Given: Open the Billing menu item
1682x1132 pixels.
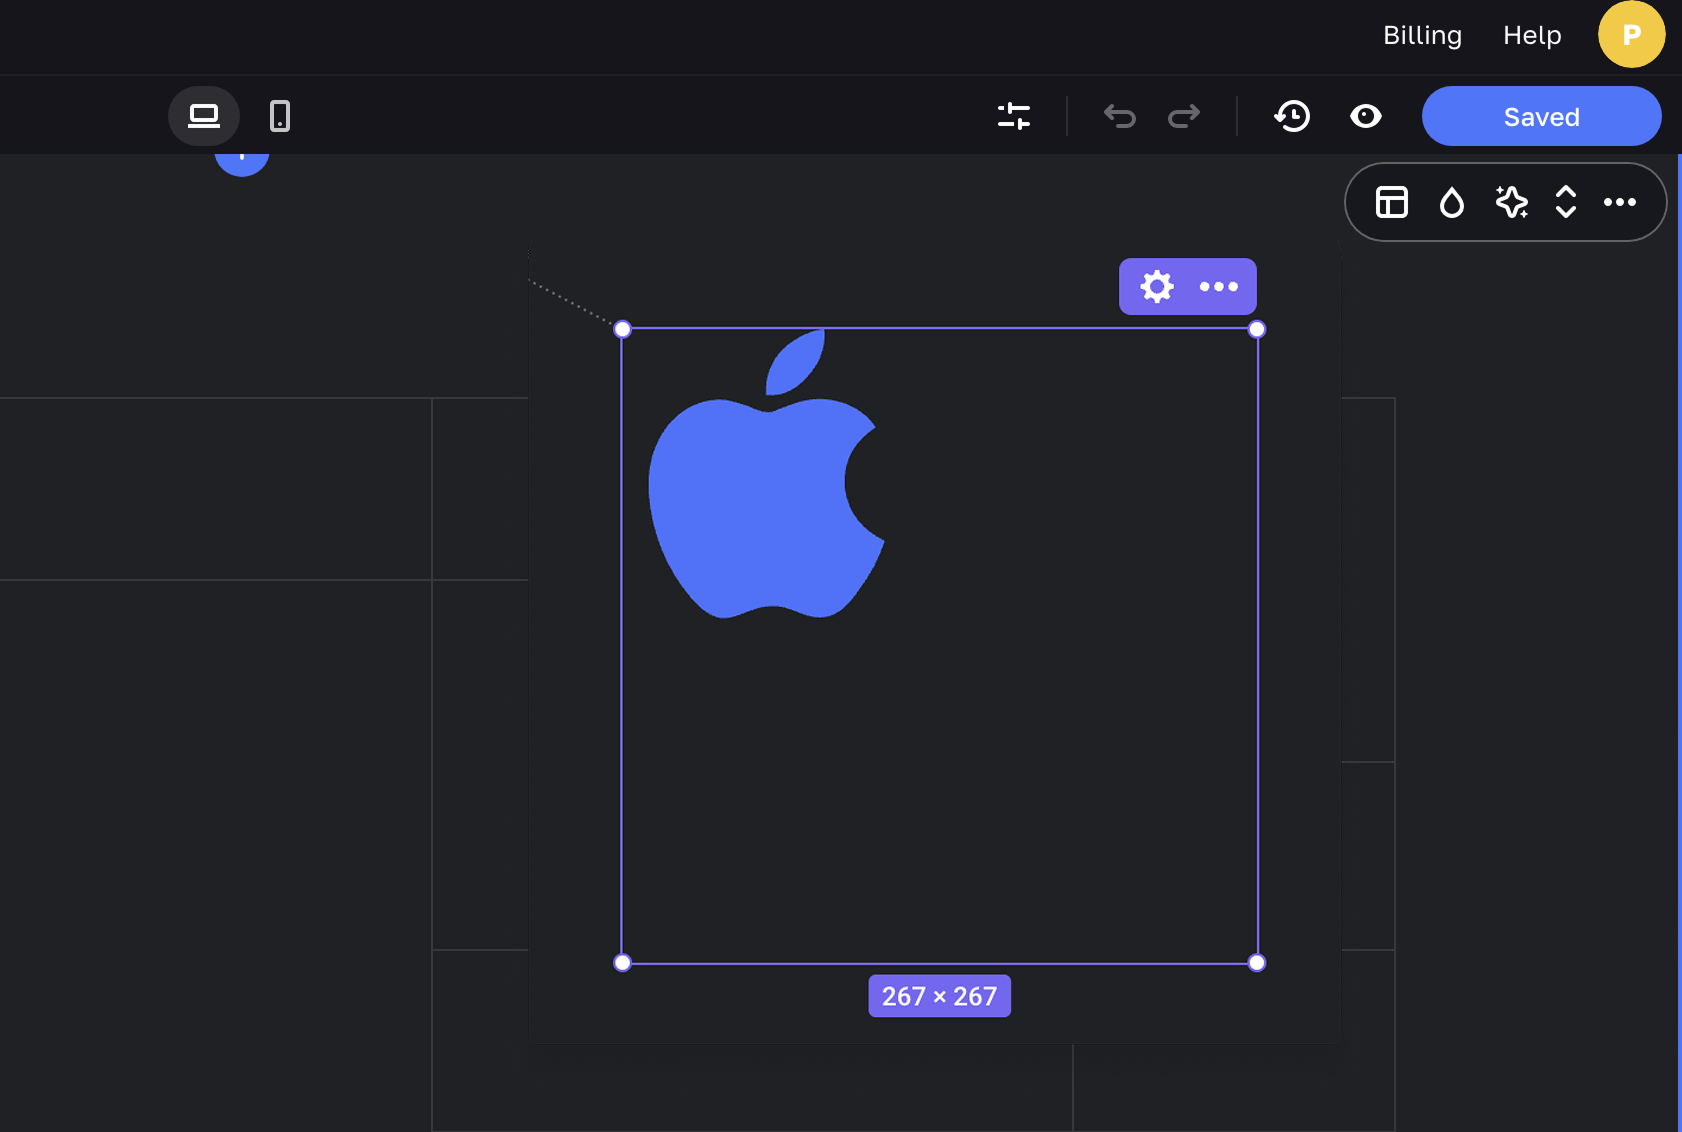Looking at the screenshot, I should (1422, 35).
